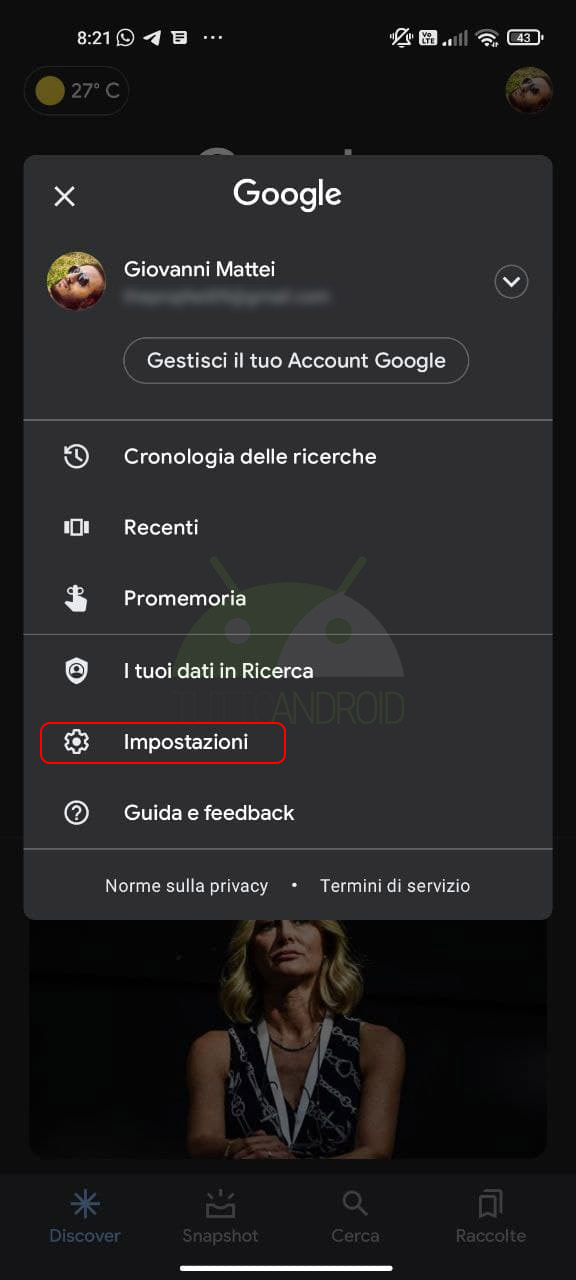Tap Gestisci il tuo Account Google
Viewport: 576px width, 1280px height.
click(296, 361)
